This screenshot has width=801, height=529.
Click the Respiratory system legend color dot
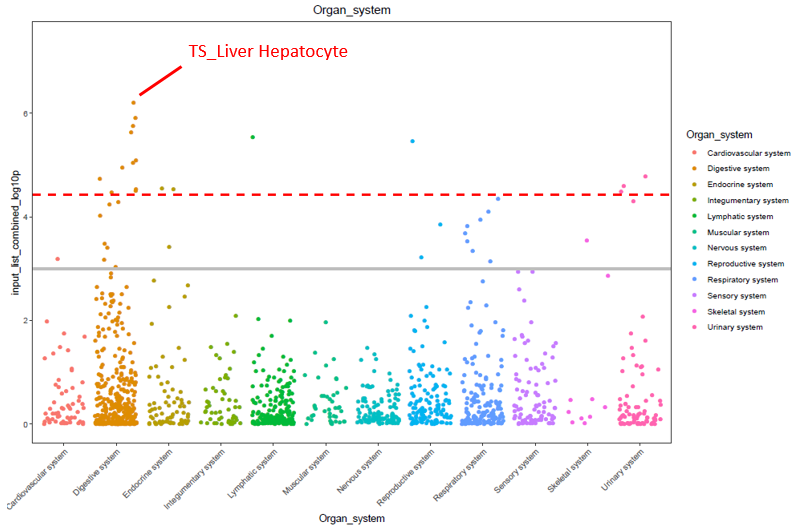pos(695,280)
